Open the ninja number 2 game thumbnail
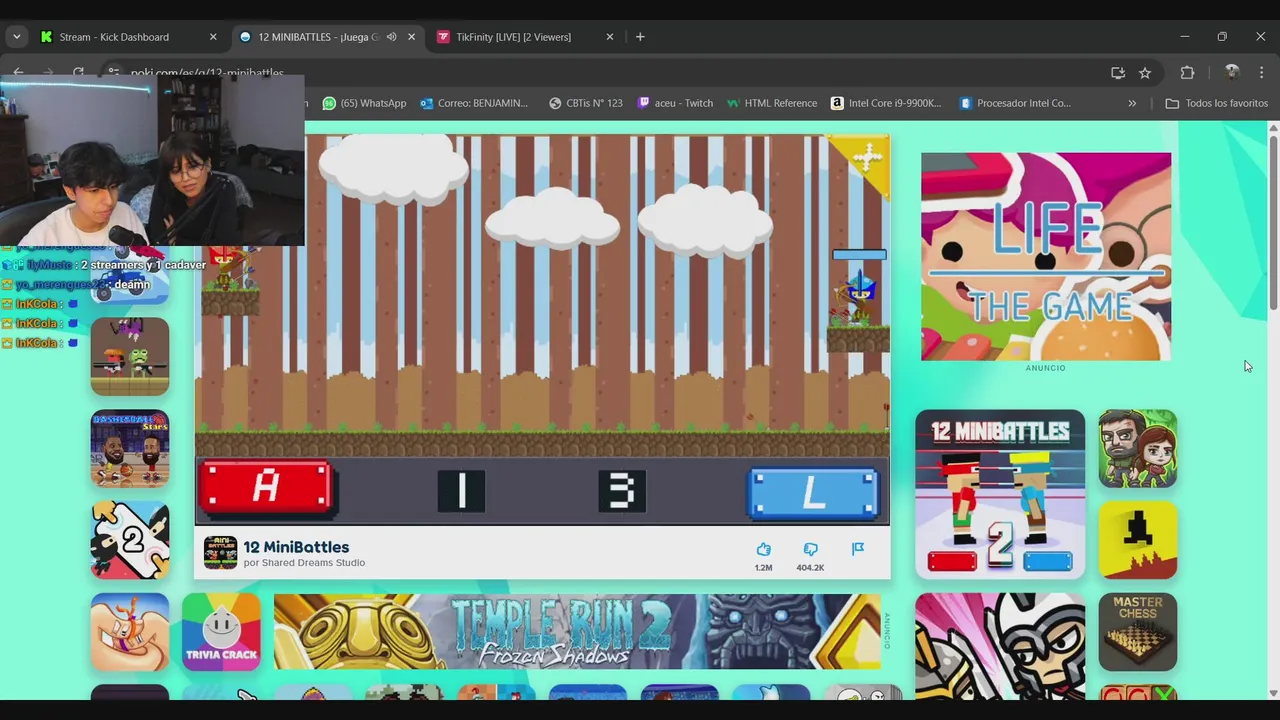The width and height of the screenshot is (1280, 720). [x=130, y=540]
